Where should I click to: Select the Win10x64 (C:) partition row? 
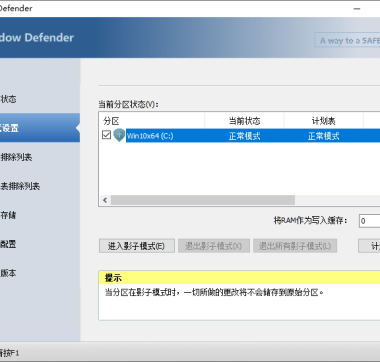tap(239, 135)
